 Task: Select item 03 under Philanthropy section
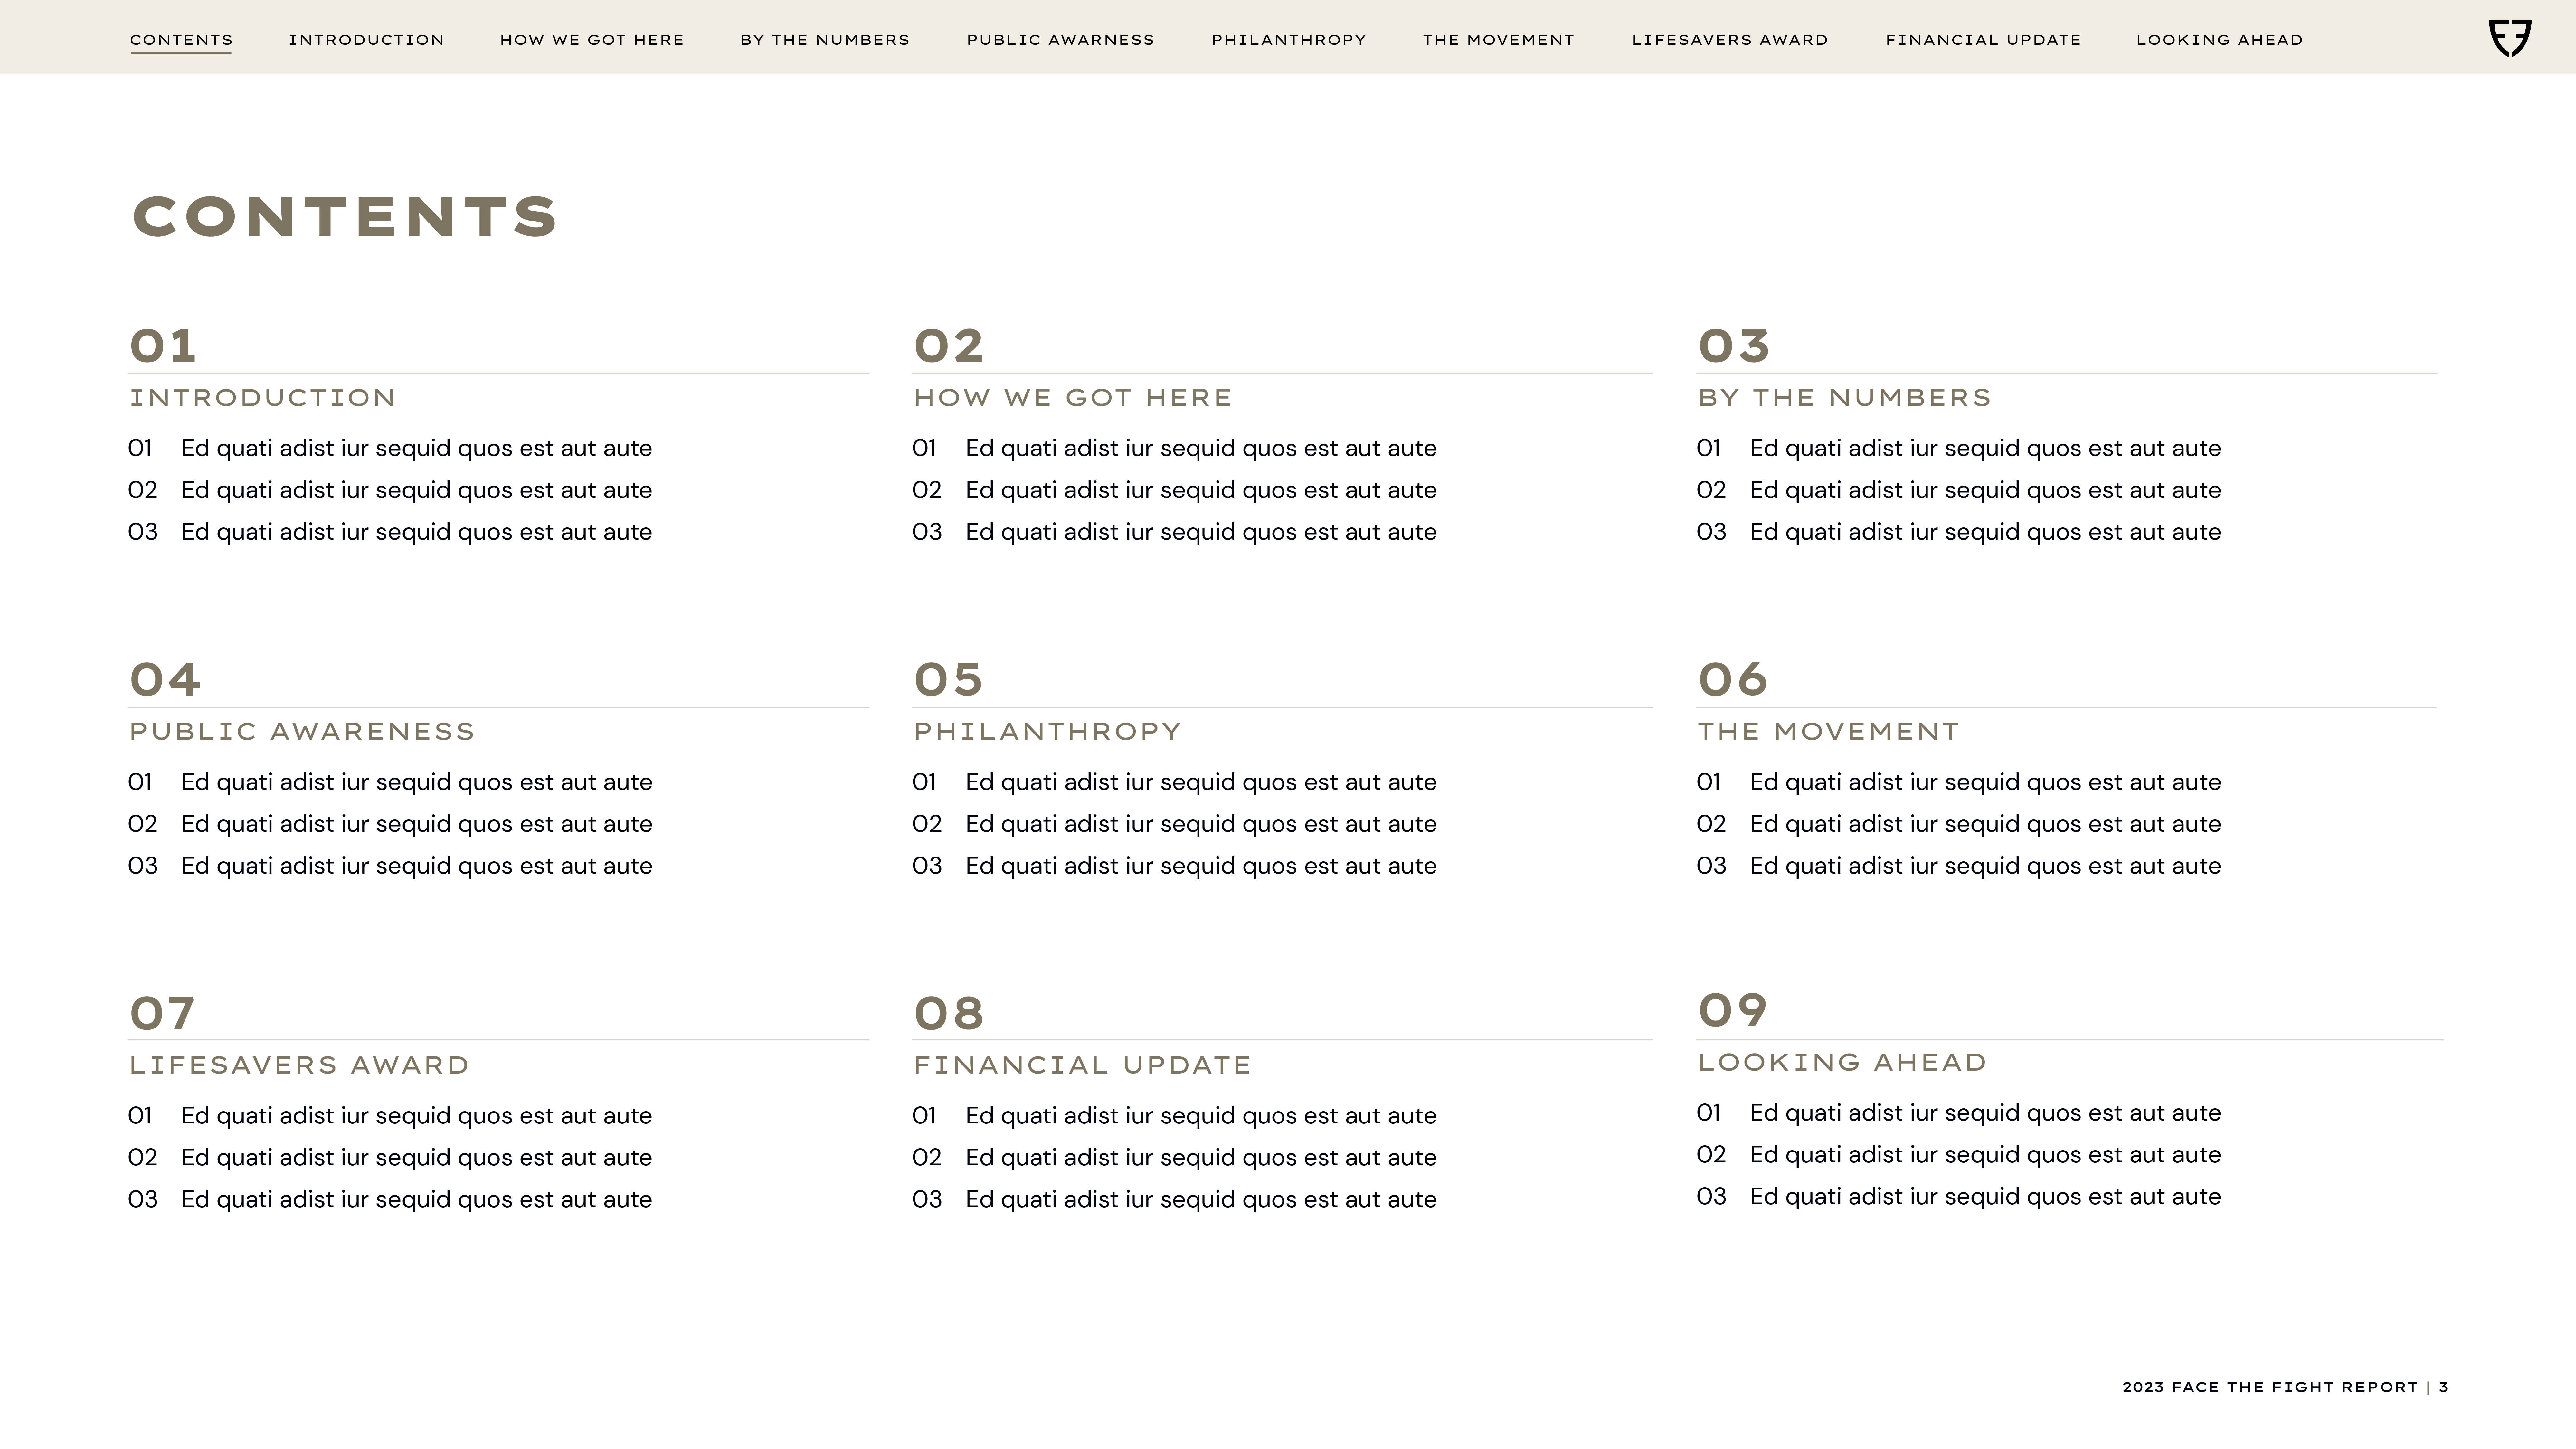click(x=1174, y=867)
